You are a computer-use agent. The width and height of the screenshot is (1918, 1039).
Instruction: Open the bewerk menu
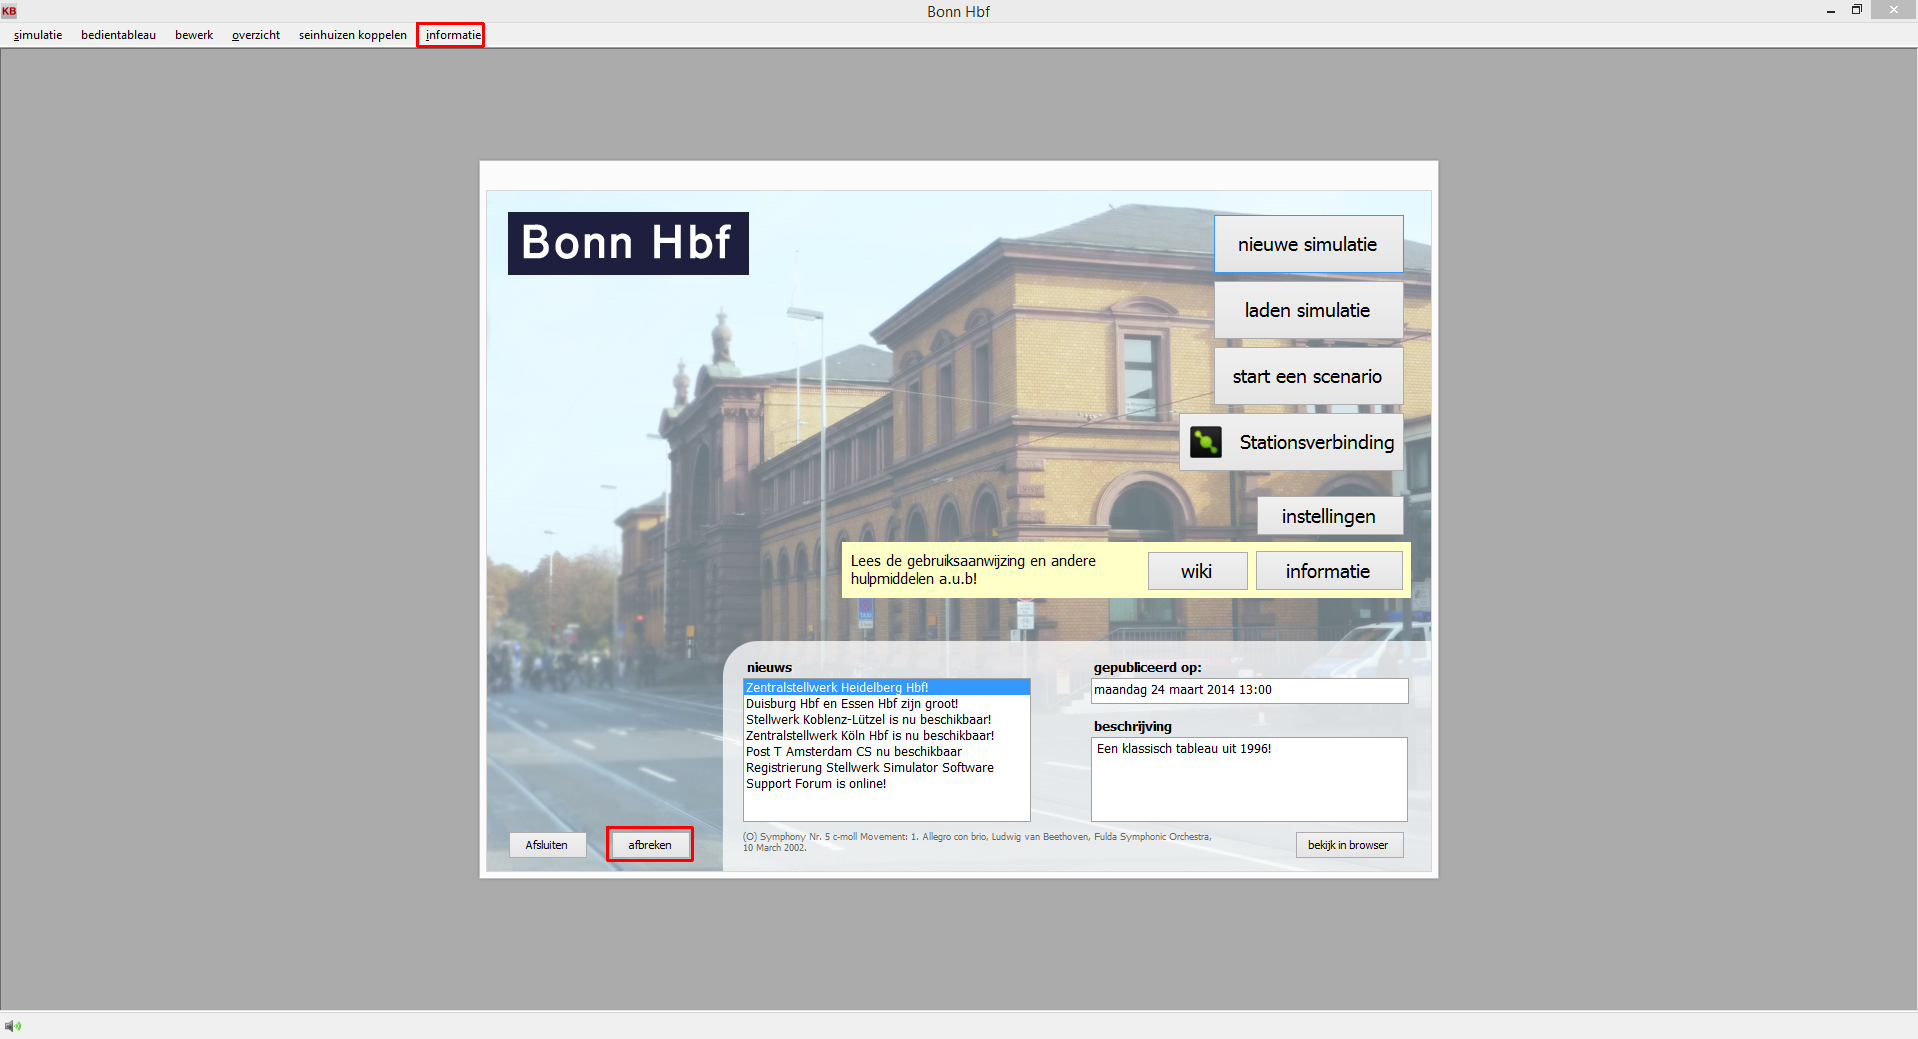(194, 35)
